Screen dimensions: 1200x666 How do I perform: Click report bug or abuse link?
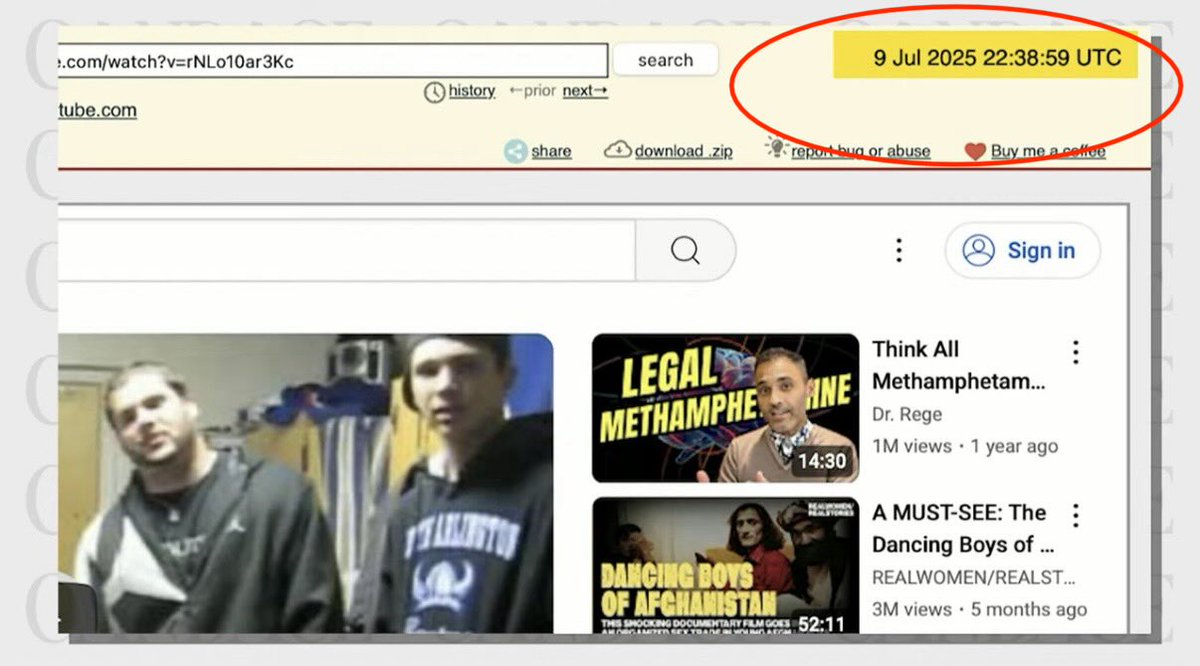[x=861, y=151]
